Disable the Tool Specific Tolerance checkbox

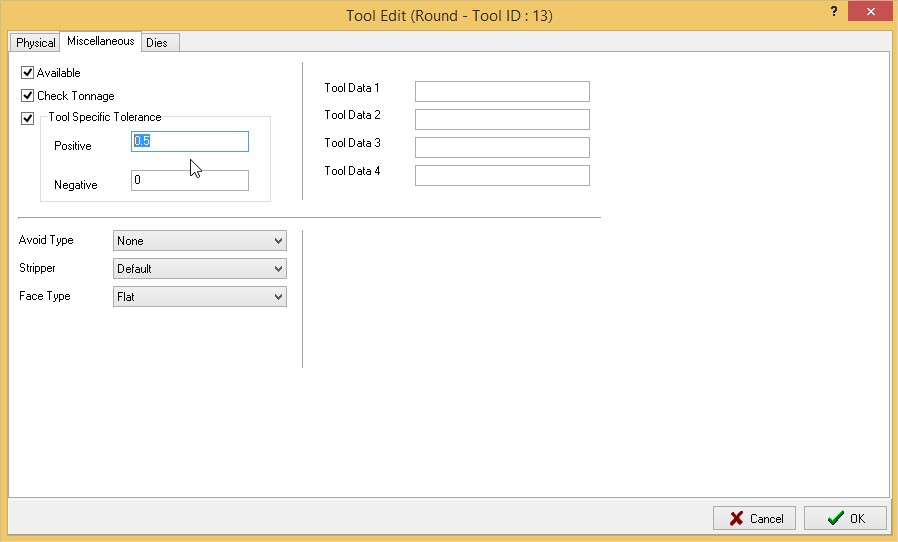pos(28,119)
